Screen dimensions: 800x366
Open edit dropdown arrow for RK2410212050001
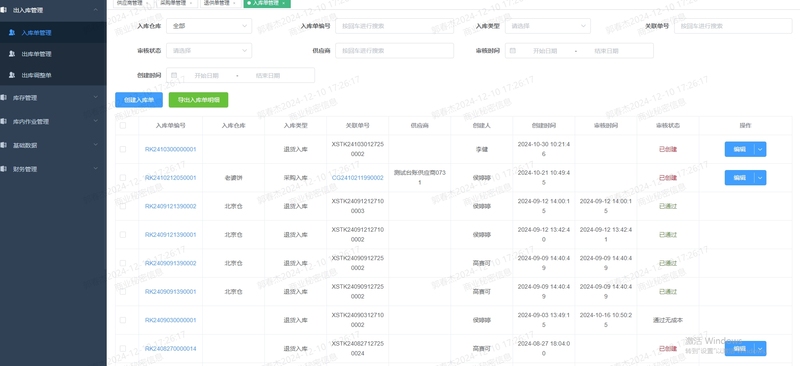[x=760, y=178]
